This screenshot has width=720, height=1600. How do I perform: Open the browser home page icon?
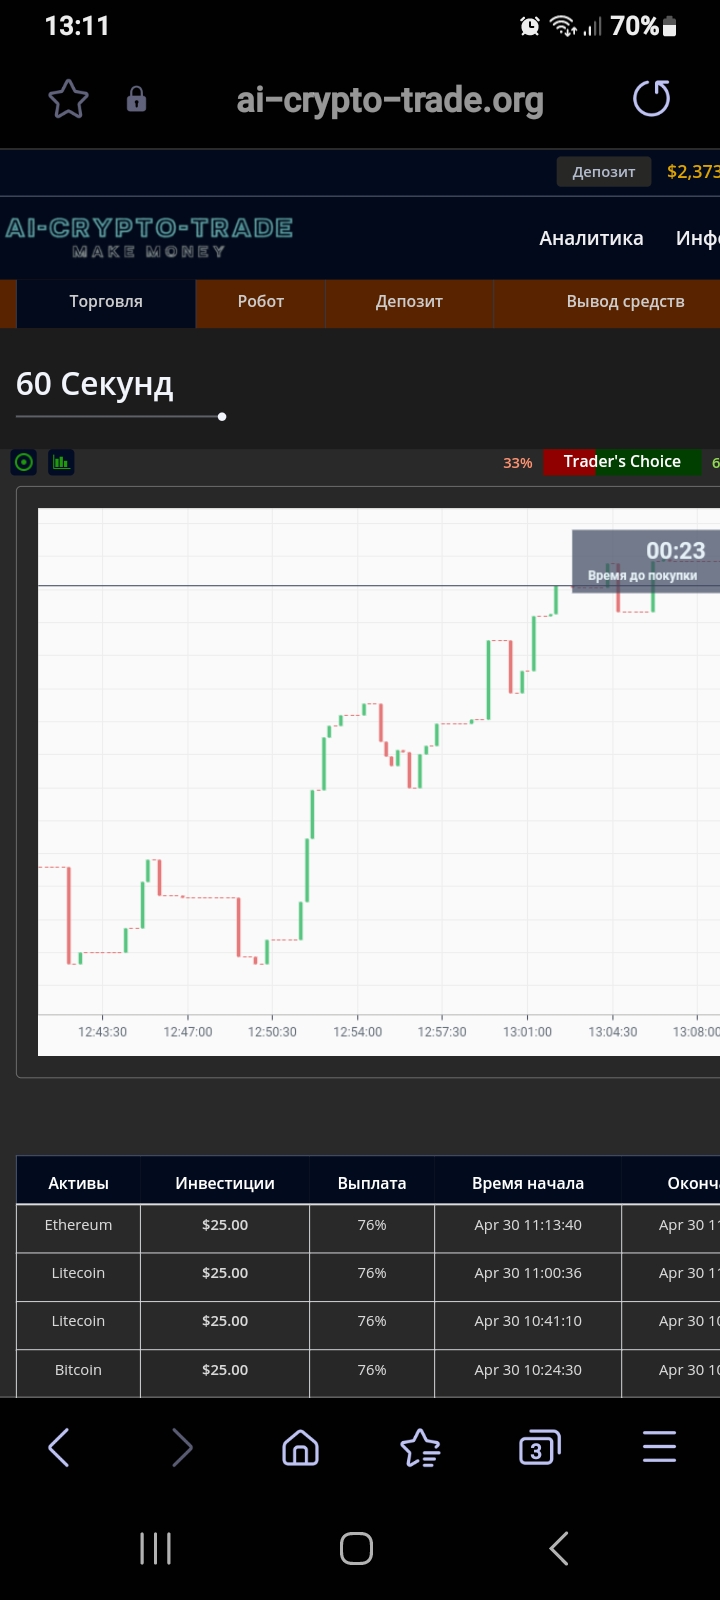pos(300,1447)
